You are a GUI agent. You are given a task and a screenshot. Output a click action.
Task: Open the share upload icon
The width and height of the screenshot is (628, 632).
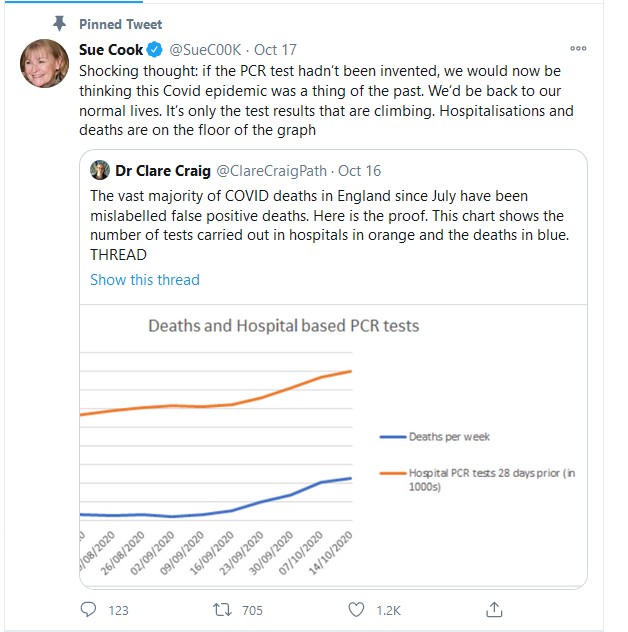[x=494, y=609]
